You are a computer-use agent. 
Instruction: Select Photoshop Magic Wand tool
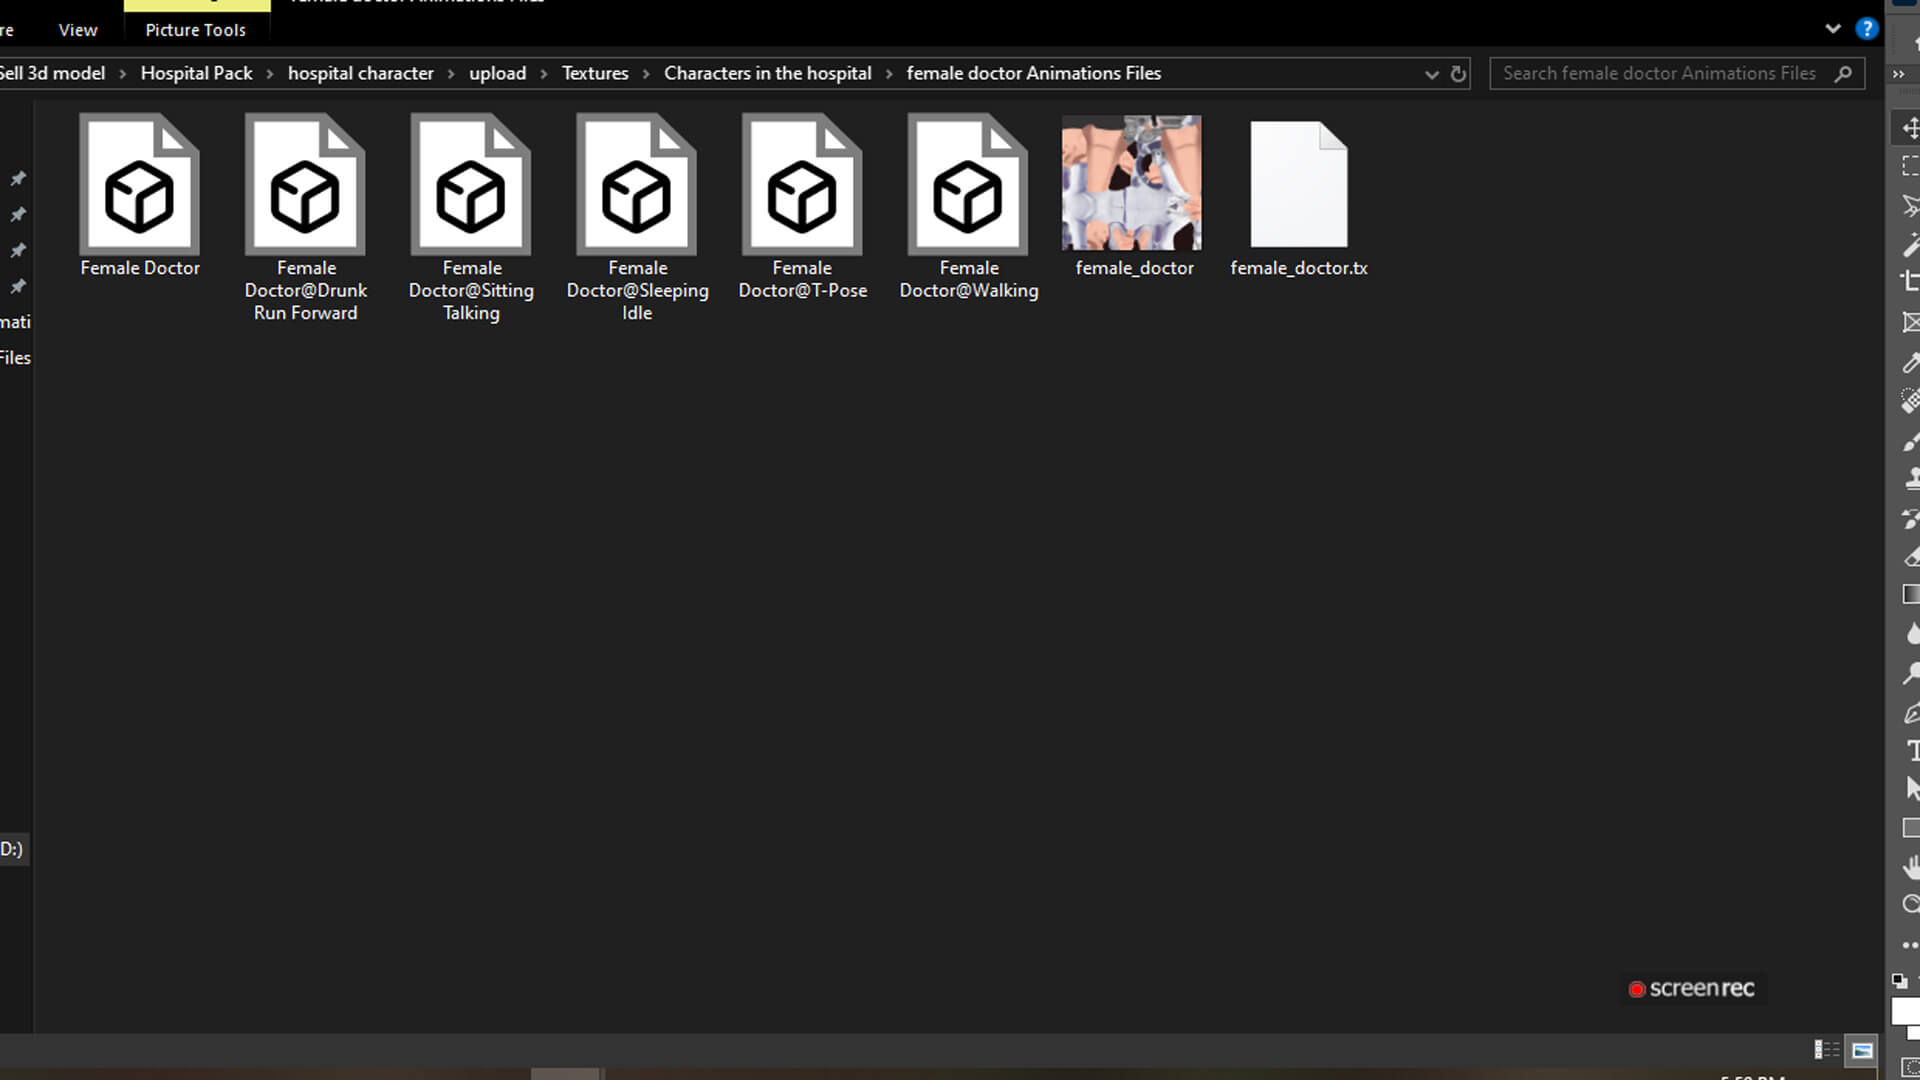coord(1910,244)
